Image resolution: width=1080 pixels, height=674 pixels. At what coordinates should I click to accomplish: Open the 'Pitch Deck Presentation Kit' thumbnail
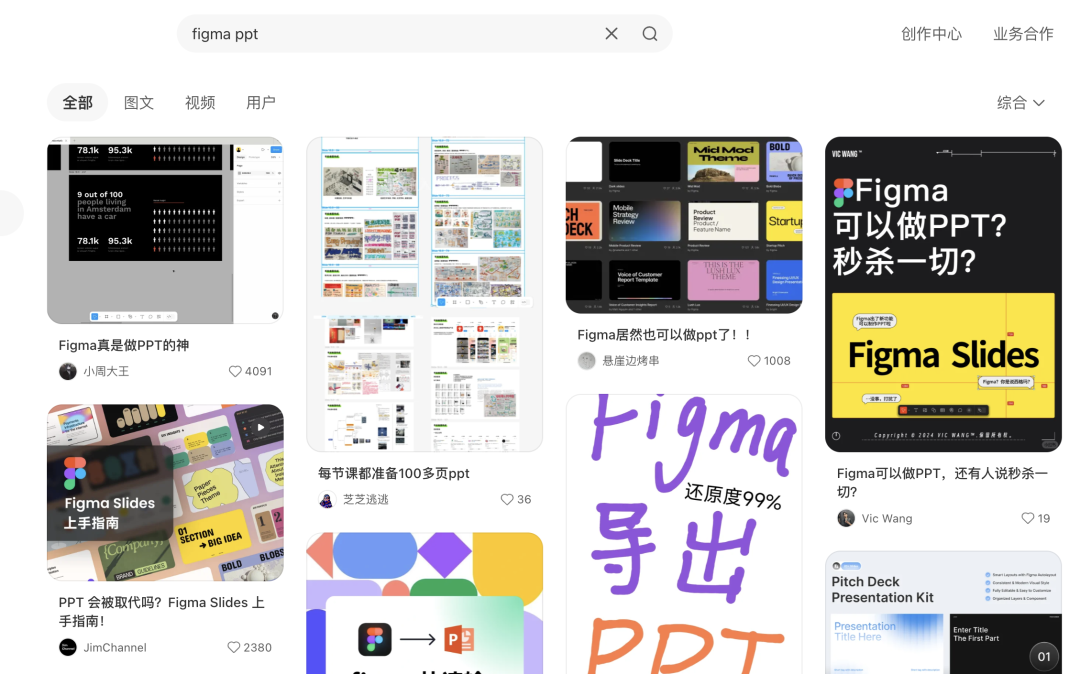[944, 613]
